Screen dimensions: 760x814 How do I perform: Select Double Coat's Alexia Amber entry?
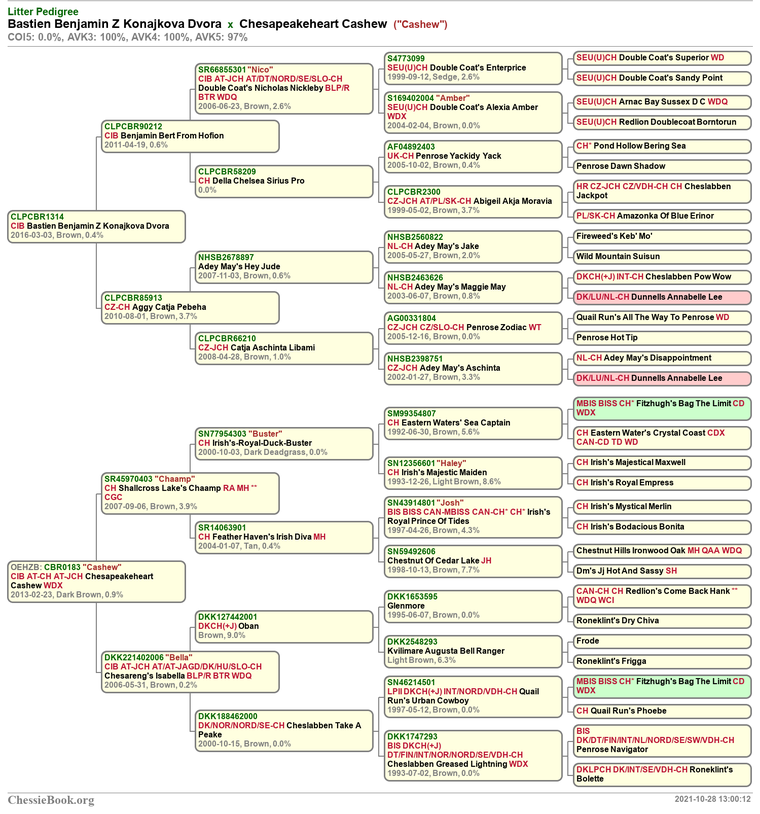[x=473, y=112]
